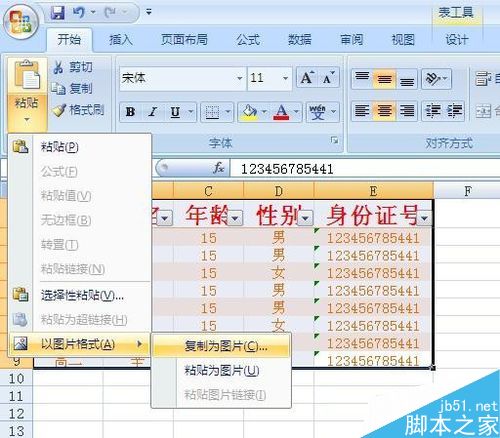
Task: Select the column F header
Action: [x=467, y=191]
